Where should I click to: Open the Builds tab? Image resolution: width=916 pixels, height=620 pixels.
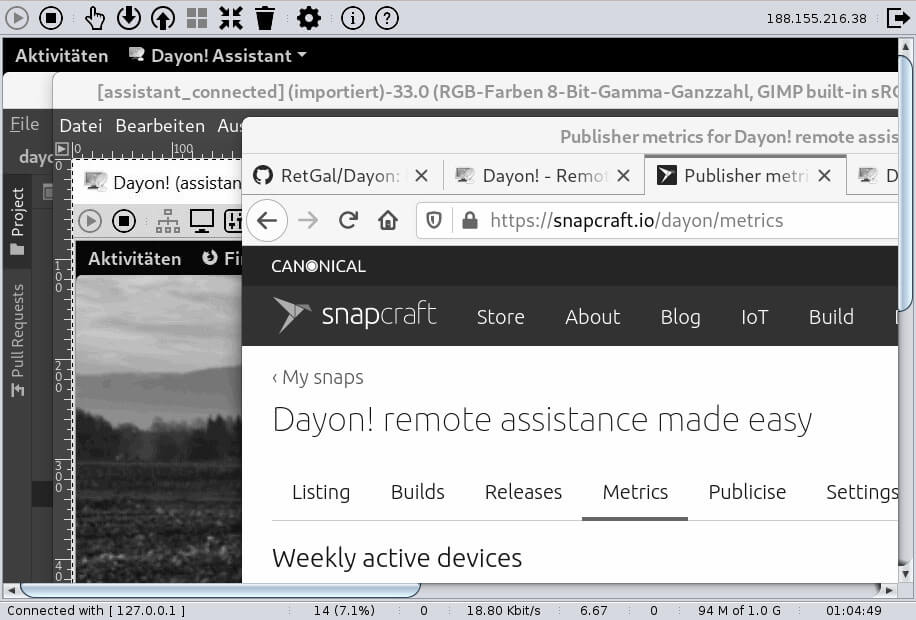coord(418,492)
